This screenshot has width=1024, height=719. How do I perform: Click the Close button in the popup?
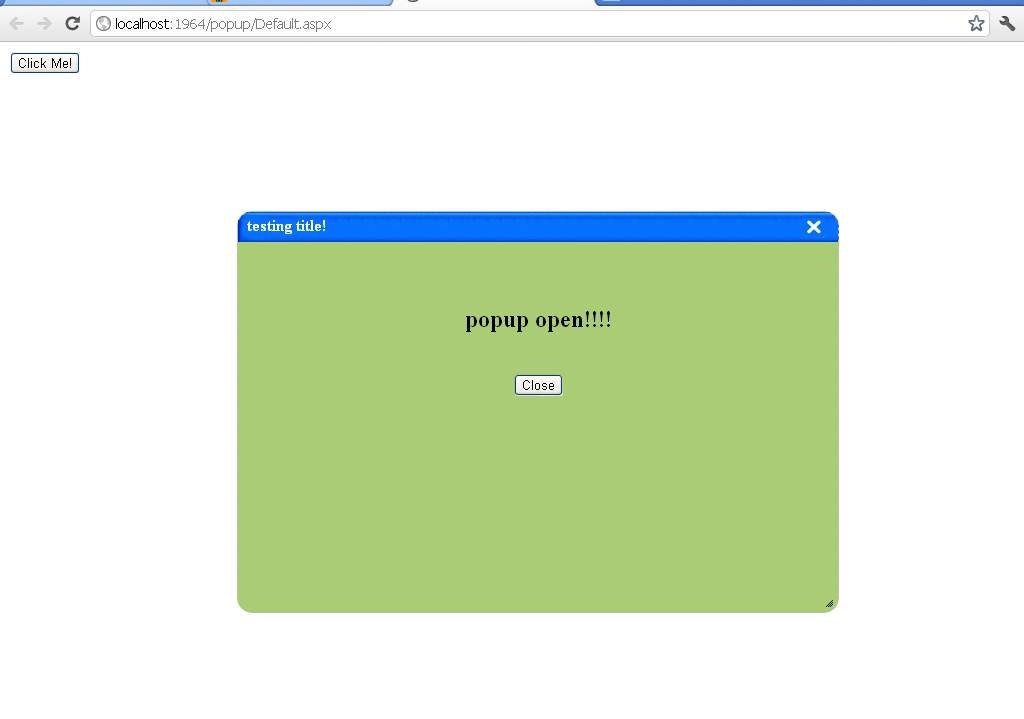[538, 385]
